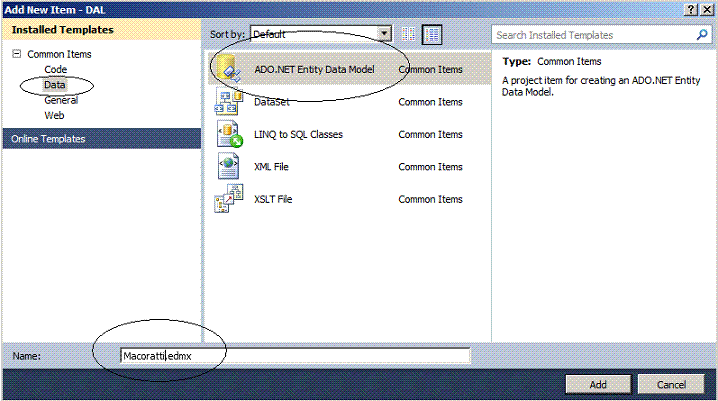The width and height of the screenshot is (718, 401).
Task: Click Common Items text in XML File row
Action: coord(430,167)
